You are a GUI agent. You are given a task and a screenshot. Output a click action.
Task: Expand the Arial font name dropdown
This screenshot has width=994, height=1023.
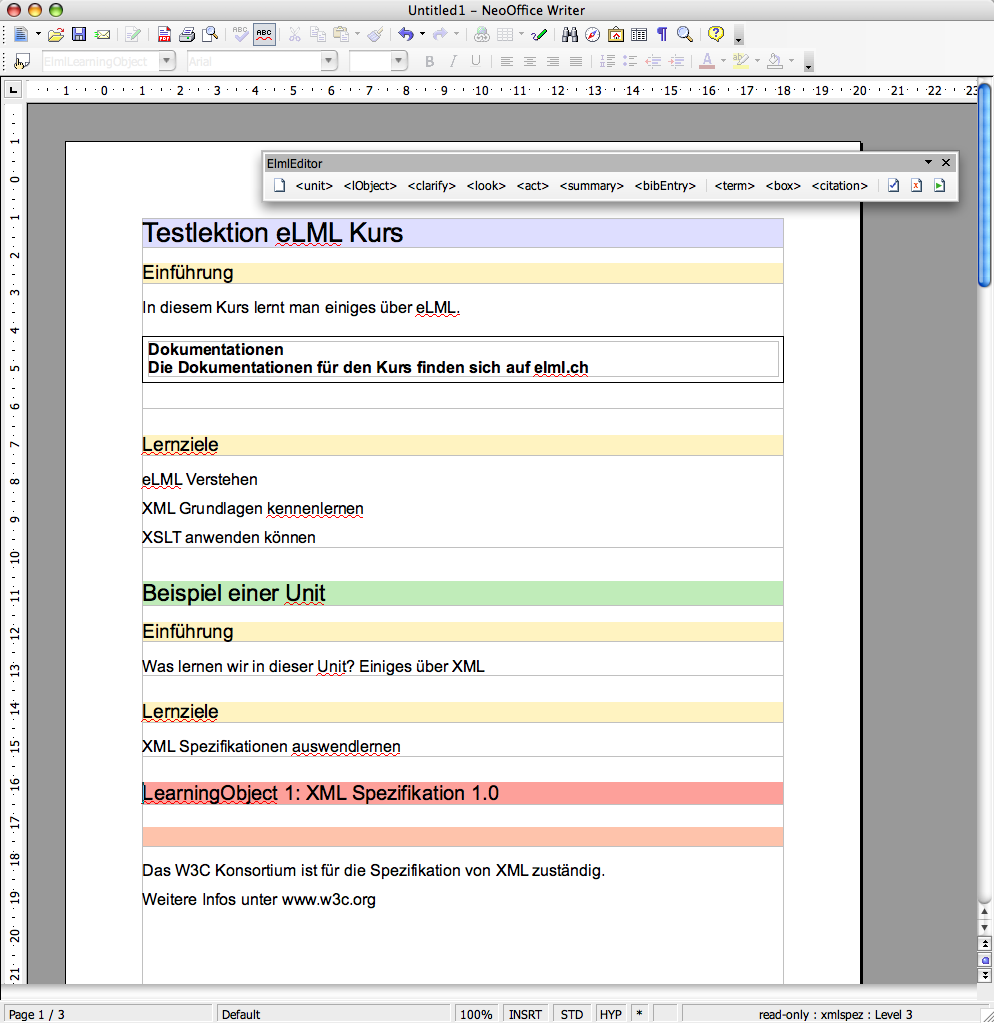coord(329,61)
